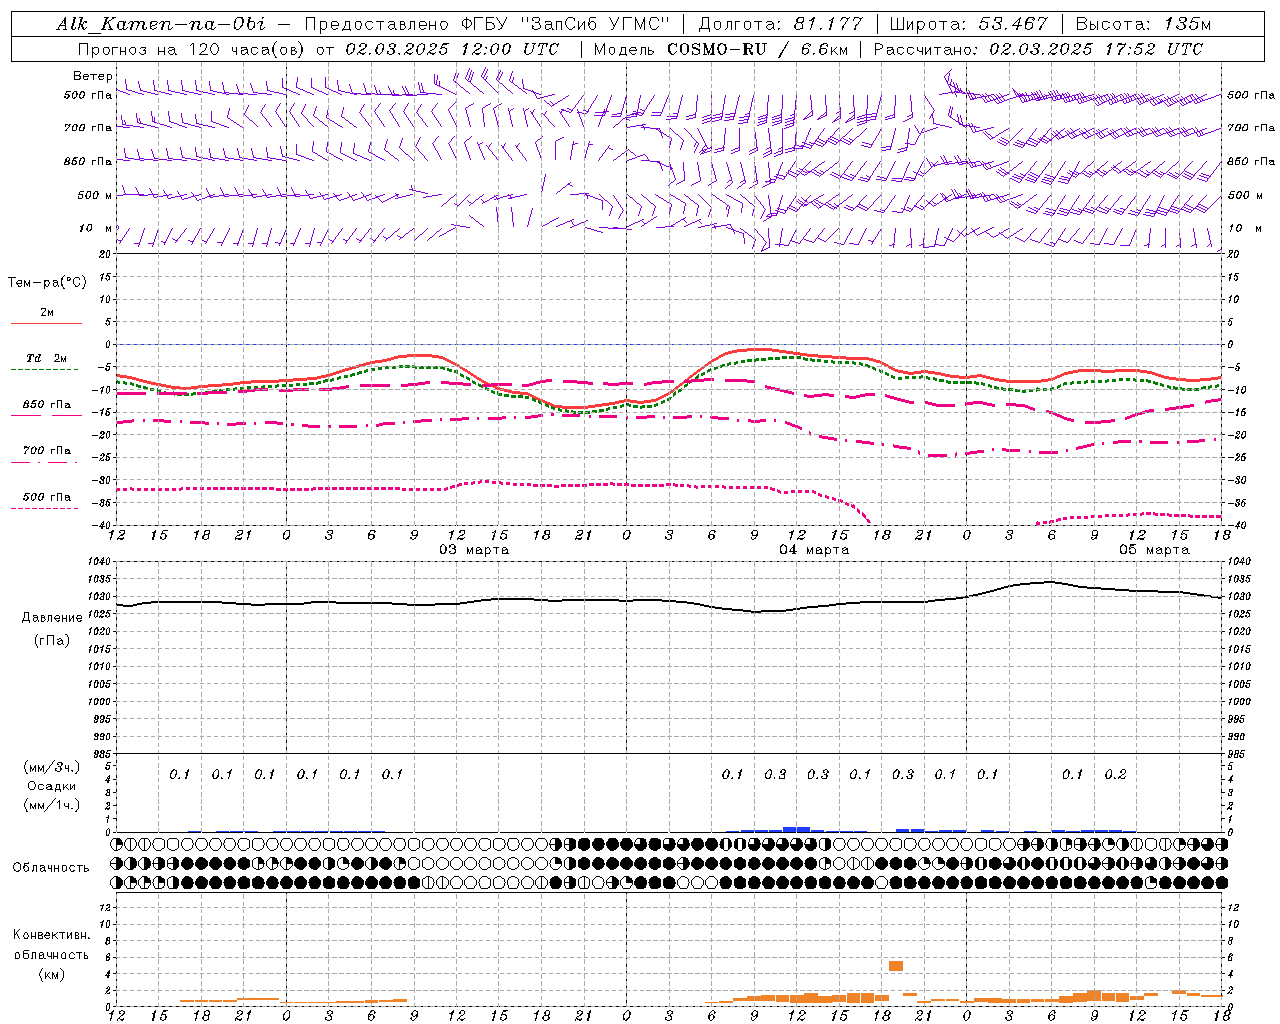Click the '10 м' wind level label beside 'Ветер'
The height and width of the screenshot is (1024, 1280).
(97, 229)
